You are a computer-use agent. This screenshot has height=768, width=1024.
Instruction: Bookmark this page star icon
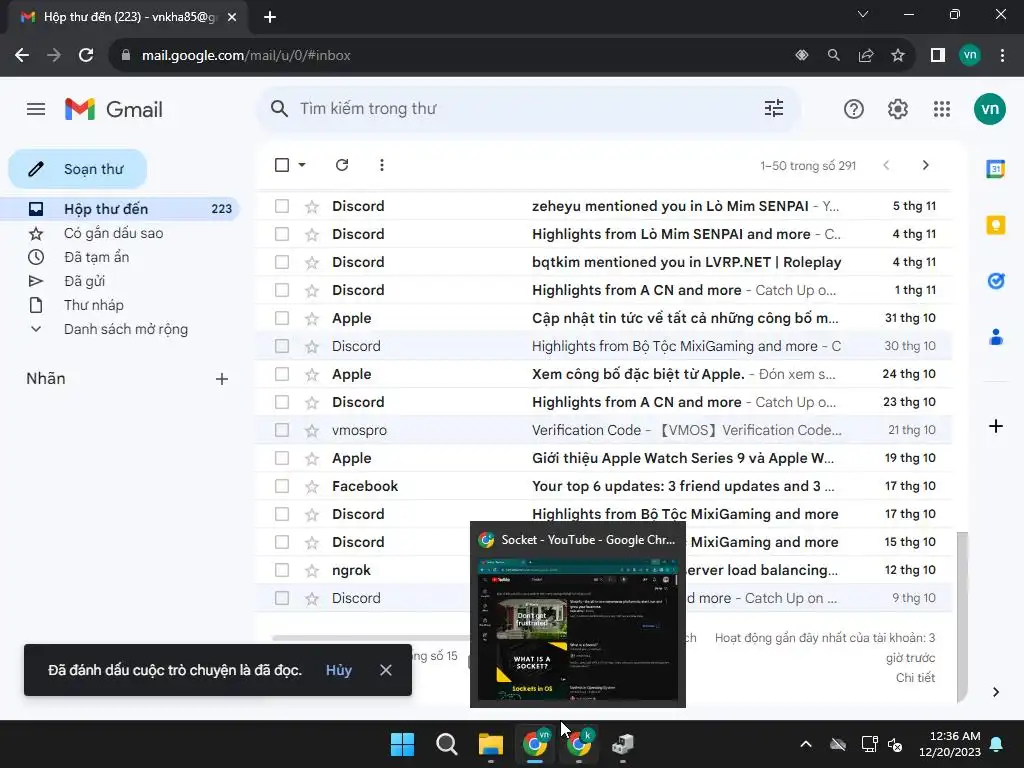[898, 56]
